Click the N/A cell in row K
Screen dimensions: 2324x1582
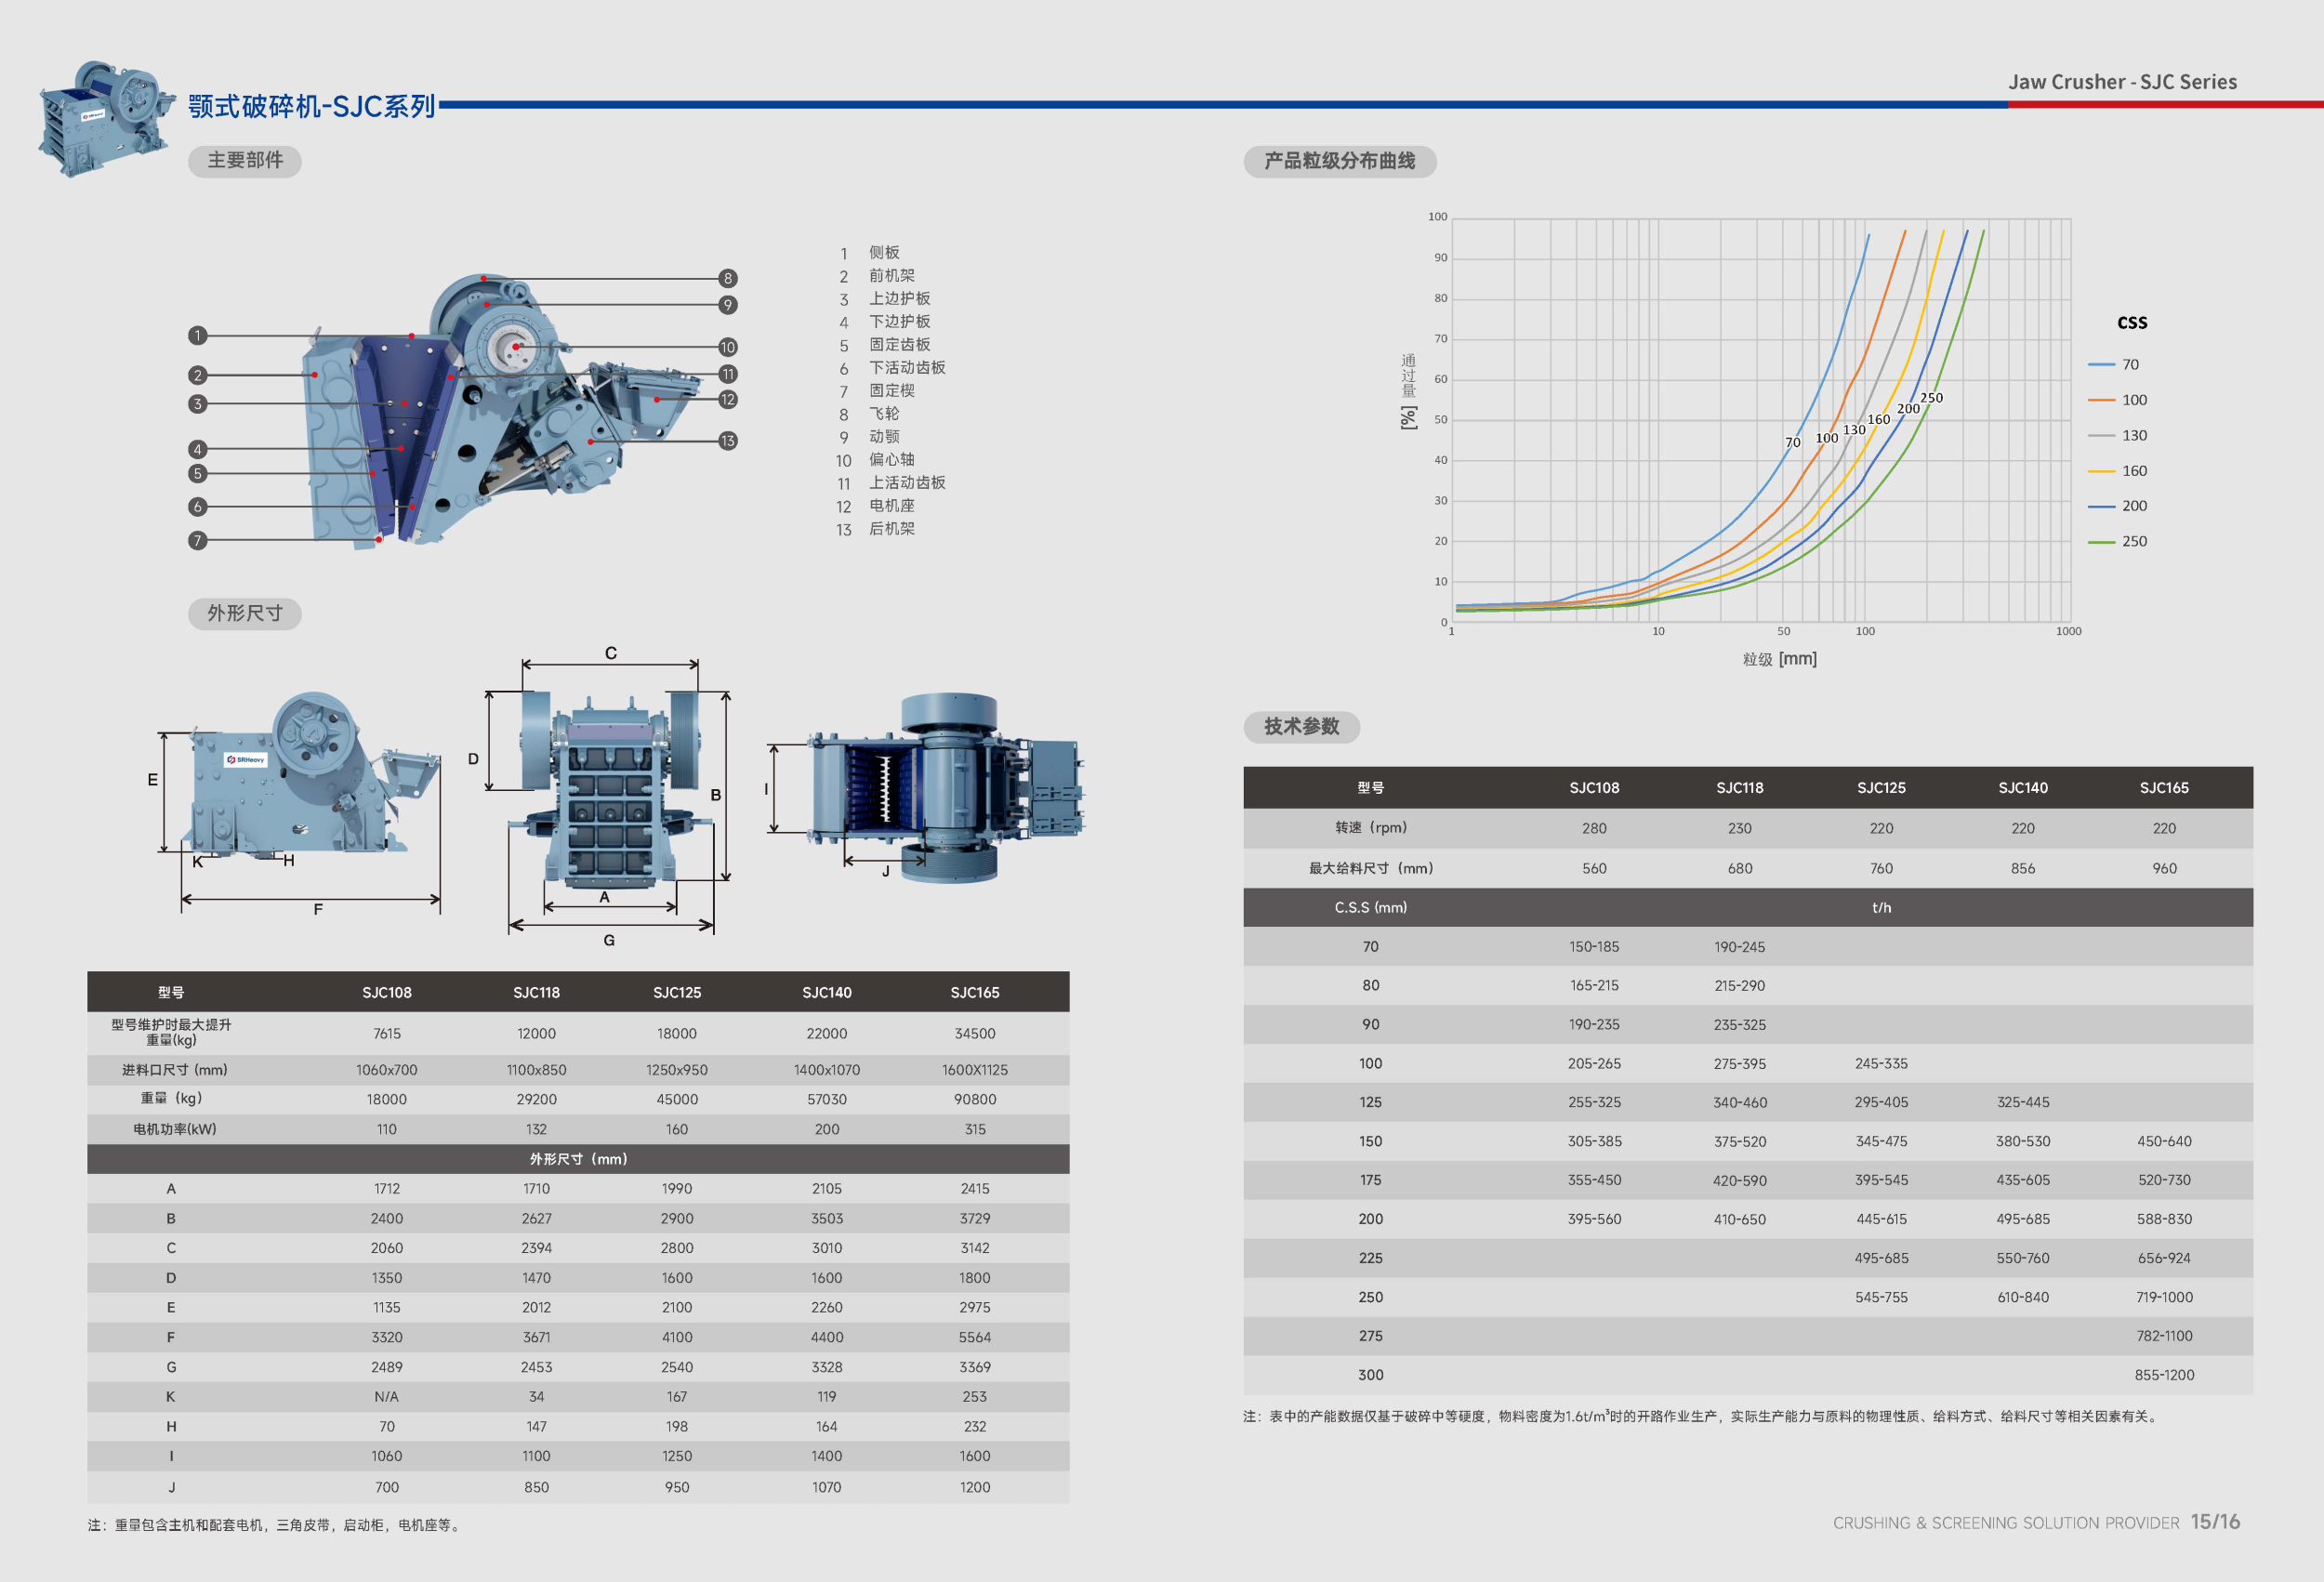tap(387, 1397)
